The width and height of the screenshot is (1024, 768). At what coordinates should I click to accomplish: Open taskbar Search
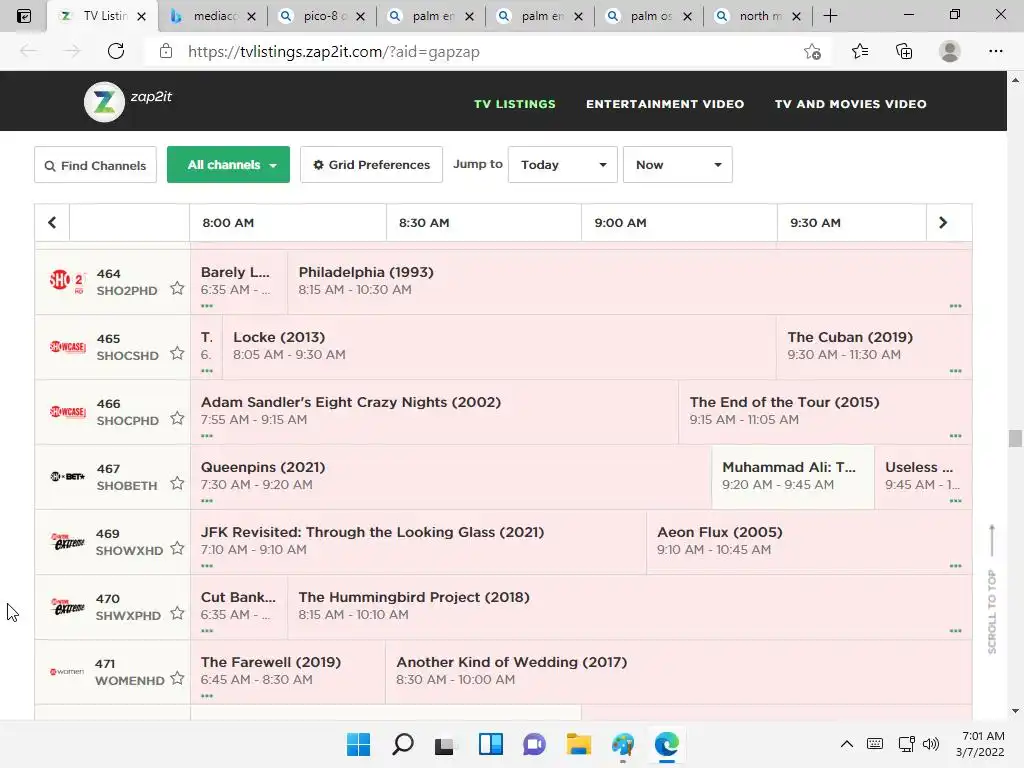click(402, 744)
